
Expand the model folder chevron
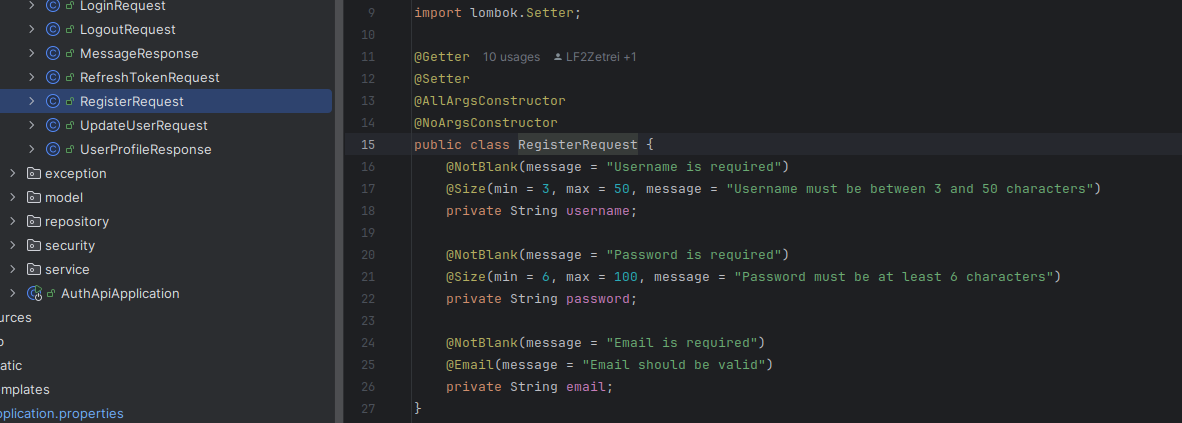(x=13, y=198)
